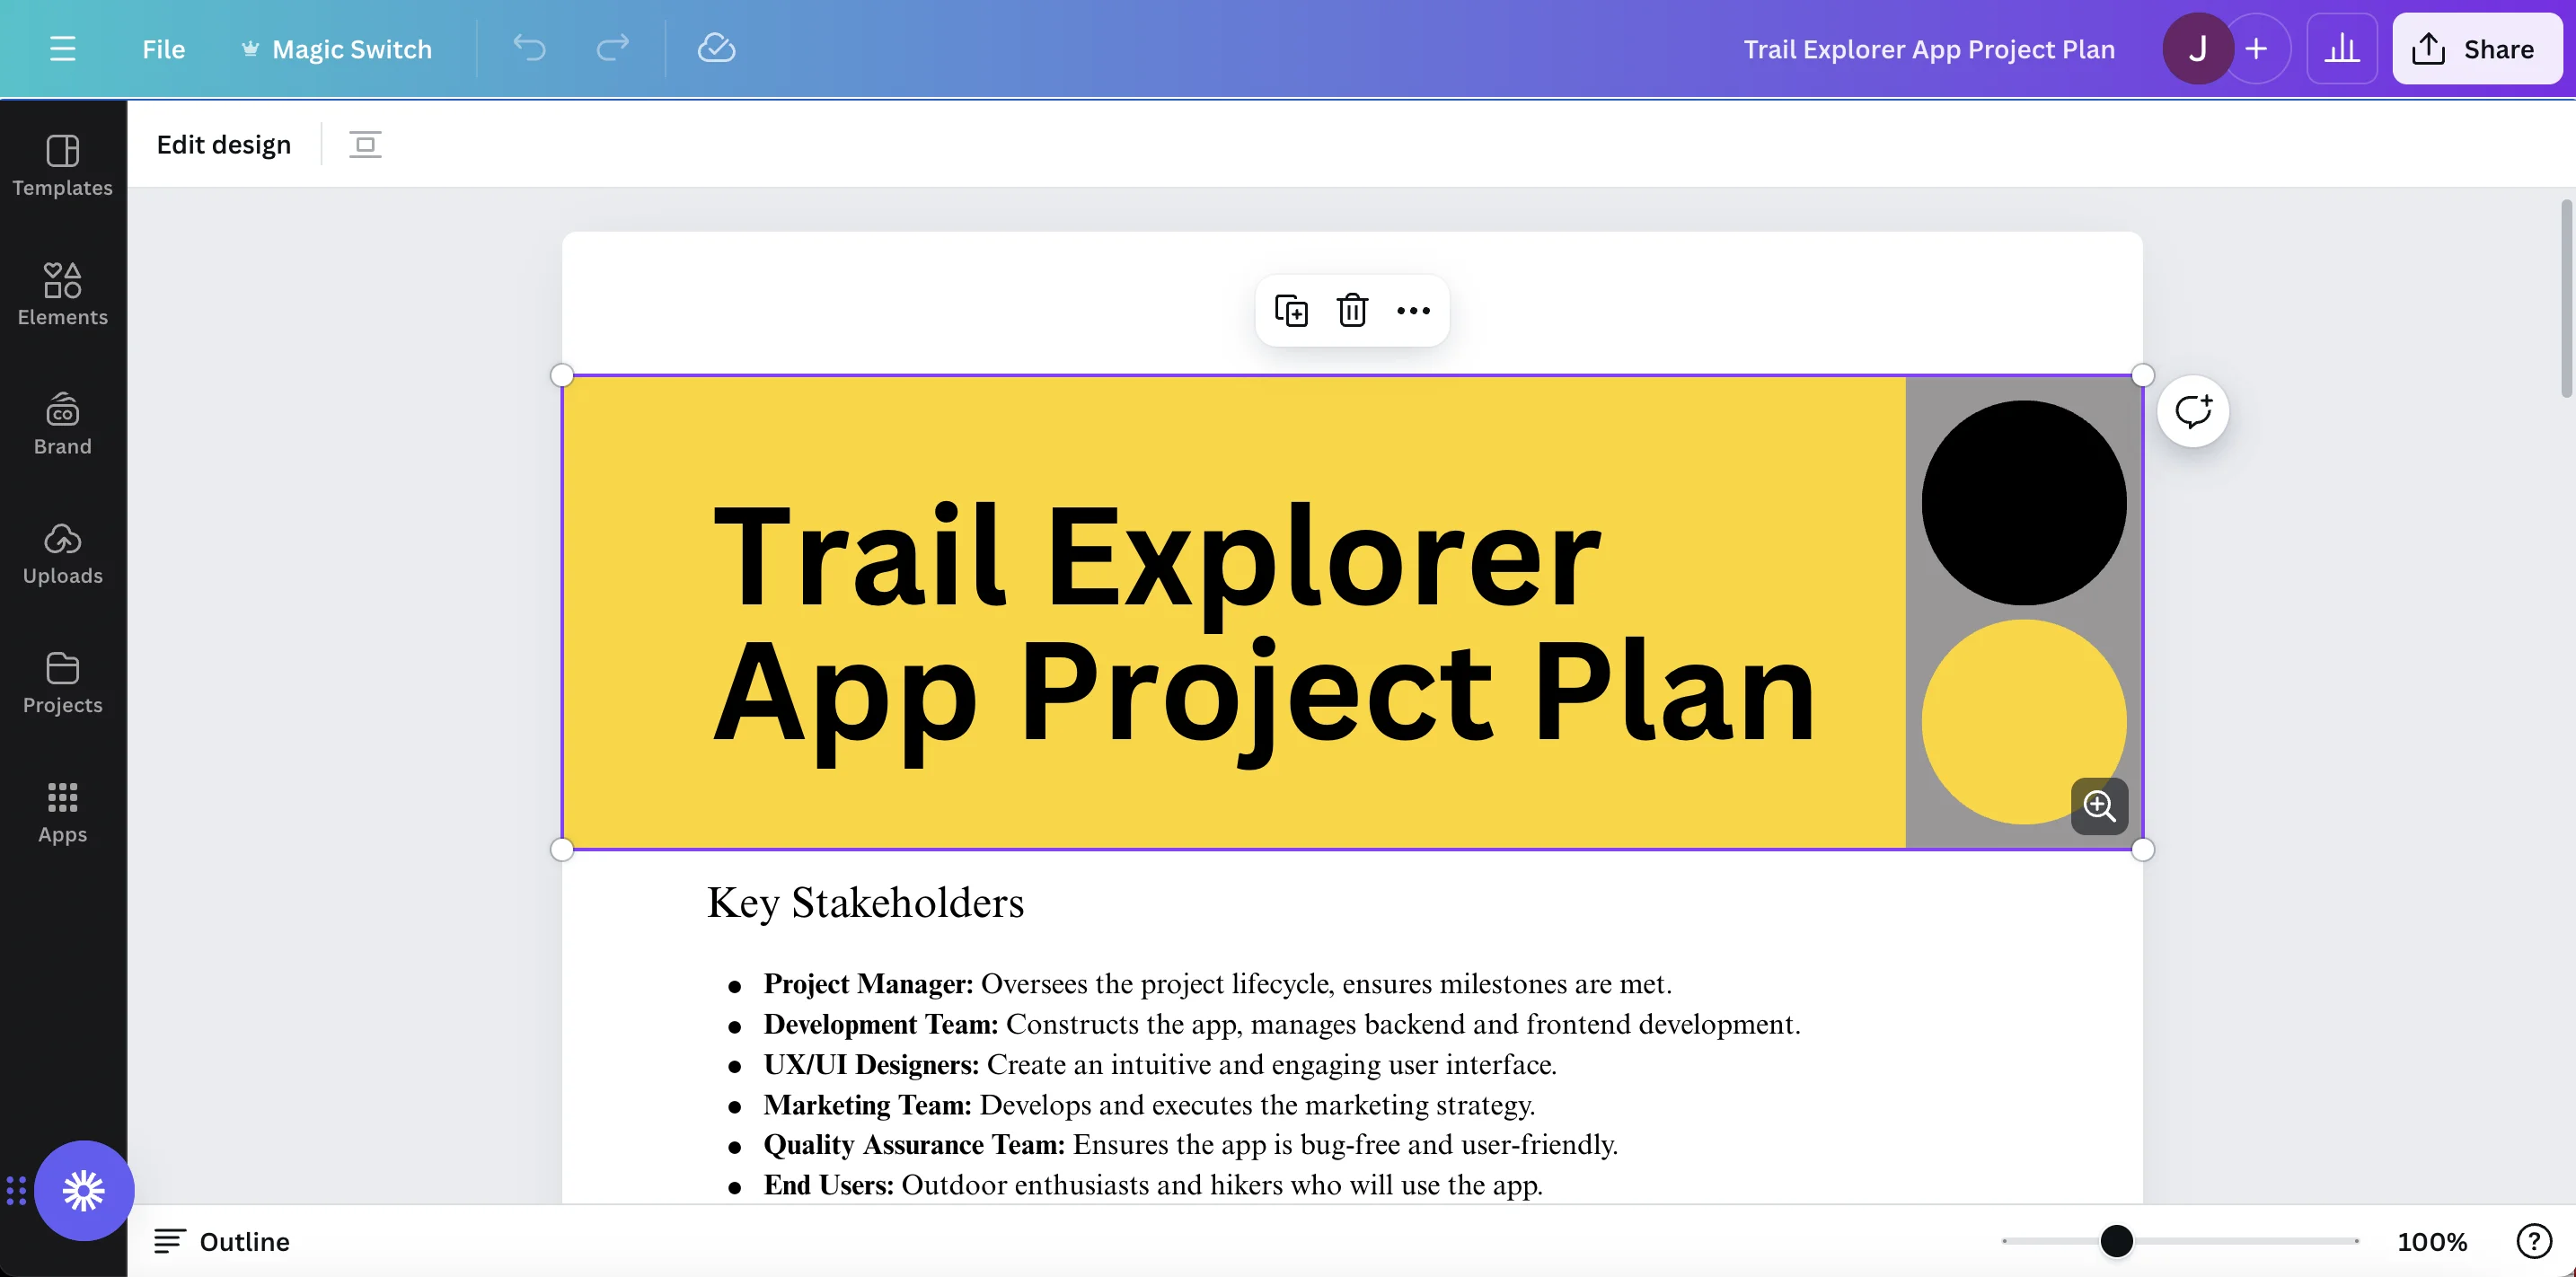Click the magnifier zoom icon on banner

(2098, 806)
